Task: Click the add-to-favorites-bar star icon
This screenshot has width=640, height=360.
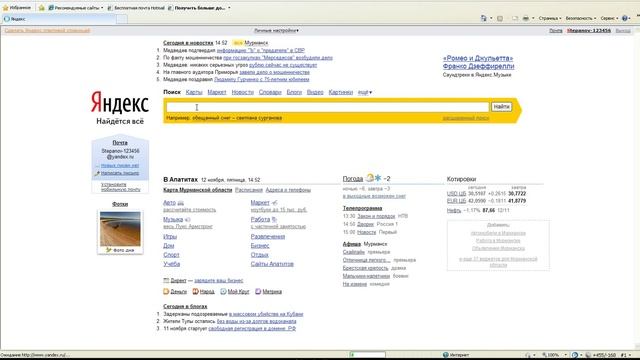Action: coord(42,8)
